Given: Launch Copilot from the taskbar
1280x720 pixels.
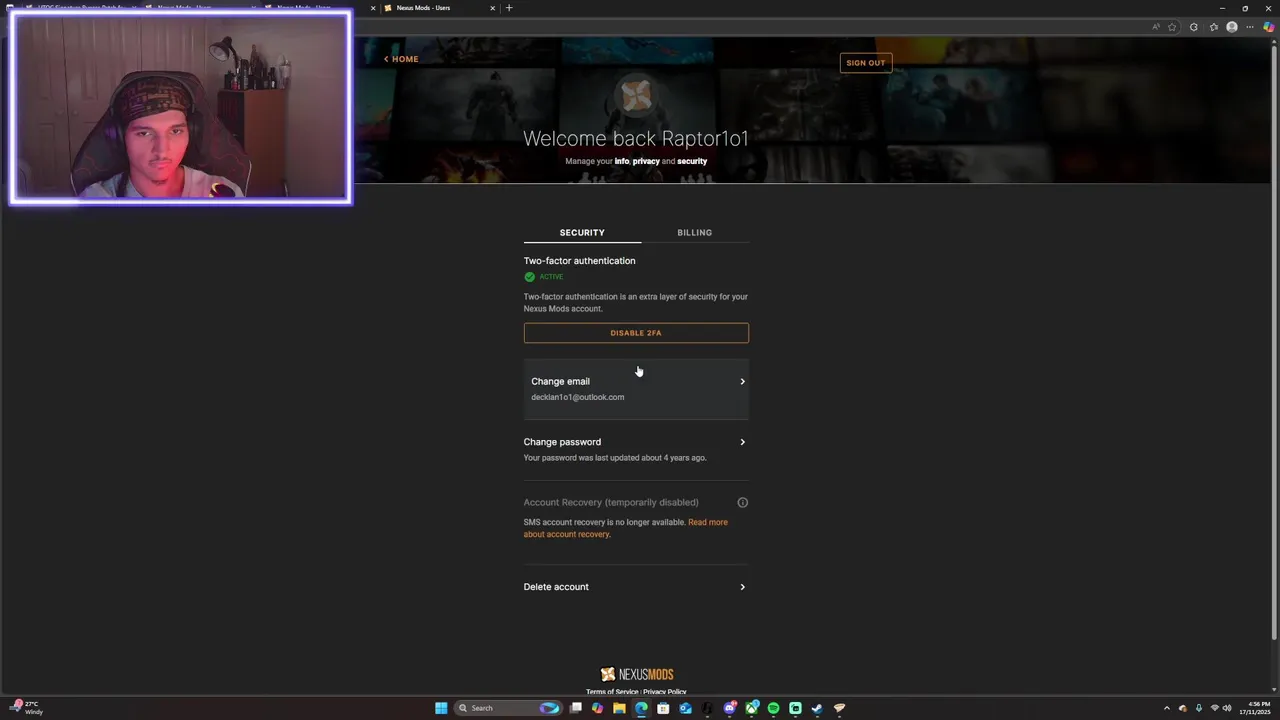Looking at the screenshot, I should (597, 708).
